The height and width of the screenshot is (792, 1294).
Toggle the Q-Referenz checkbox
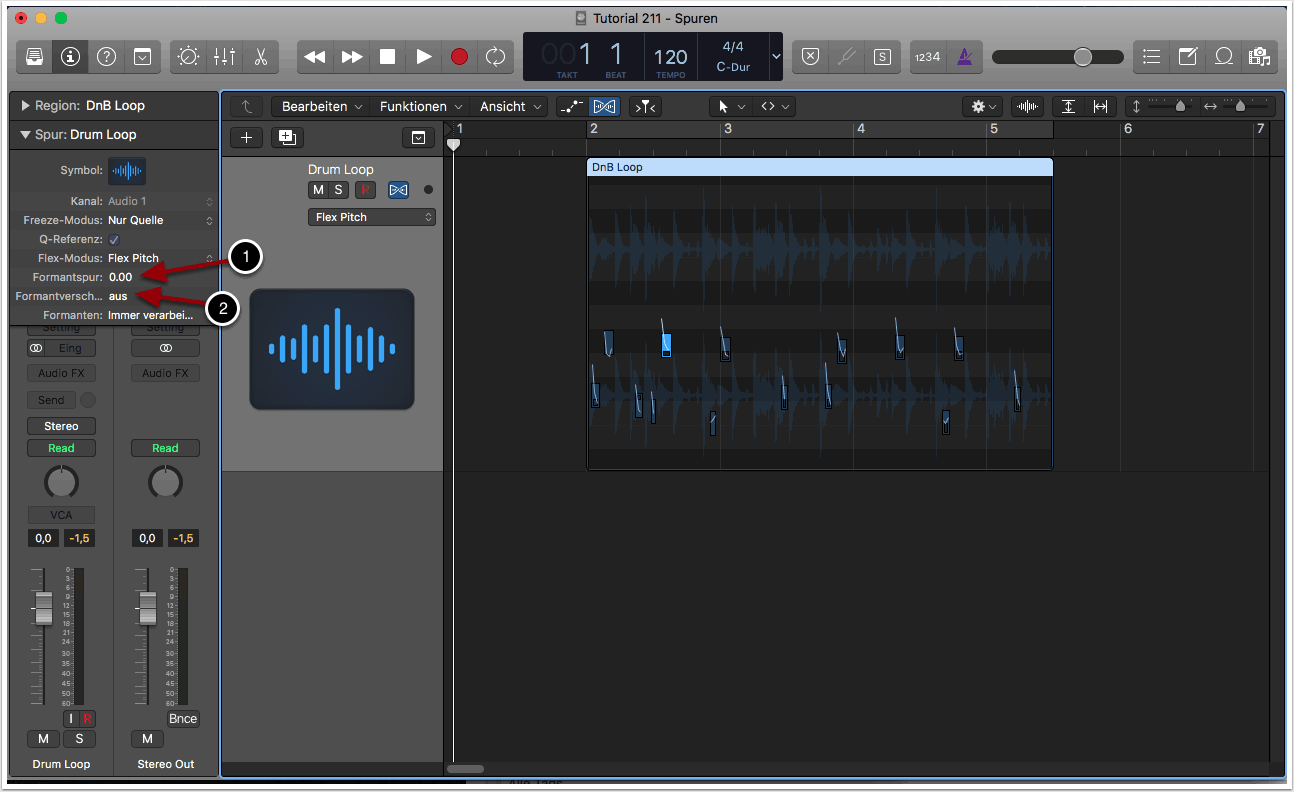[x=114, y=240]
